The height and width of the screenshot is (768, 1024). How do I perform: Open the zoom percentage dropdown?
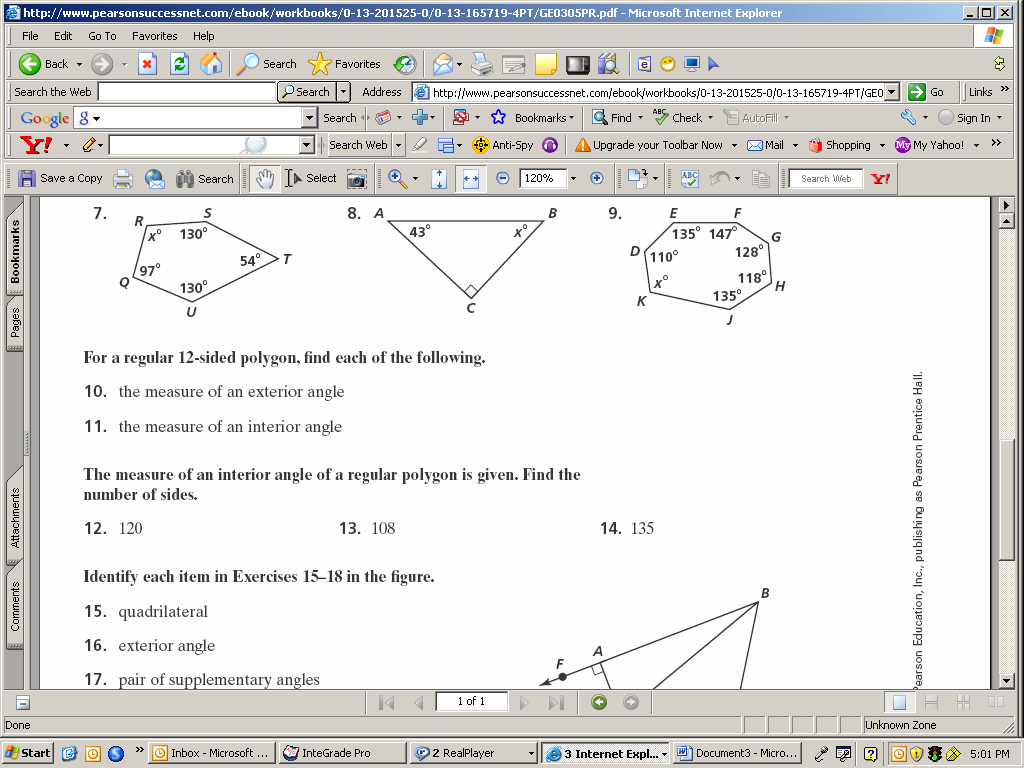(x=572, y=179)
